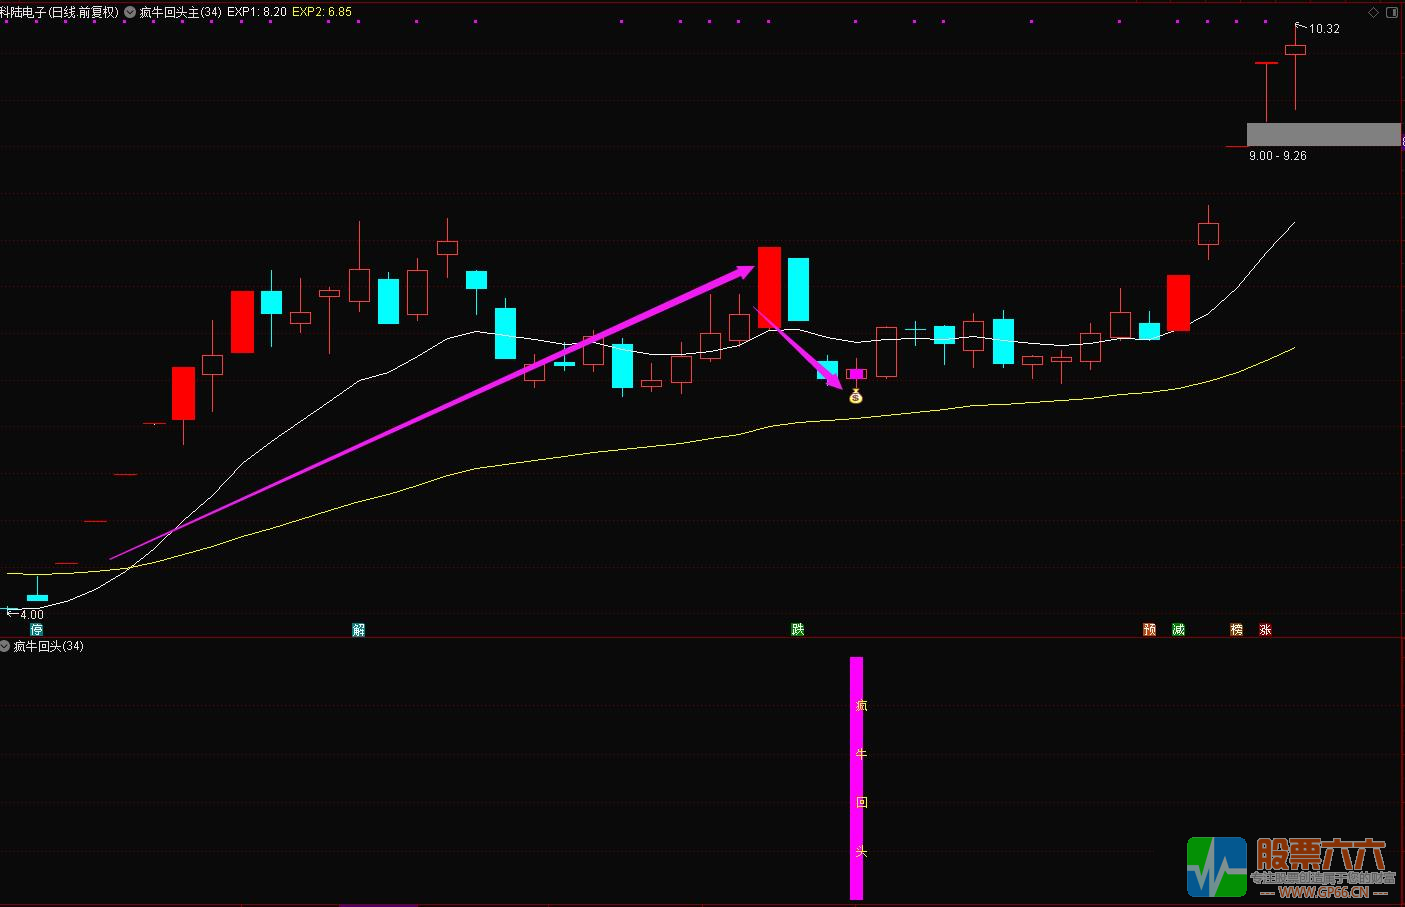Click the 4.00 low price label

31,614
